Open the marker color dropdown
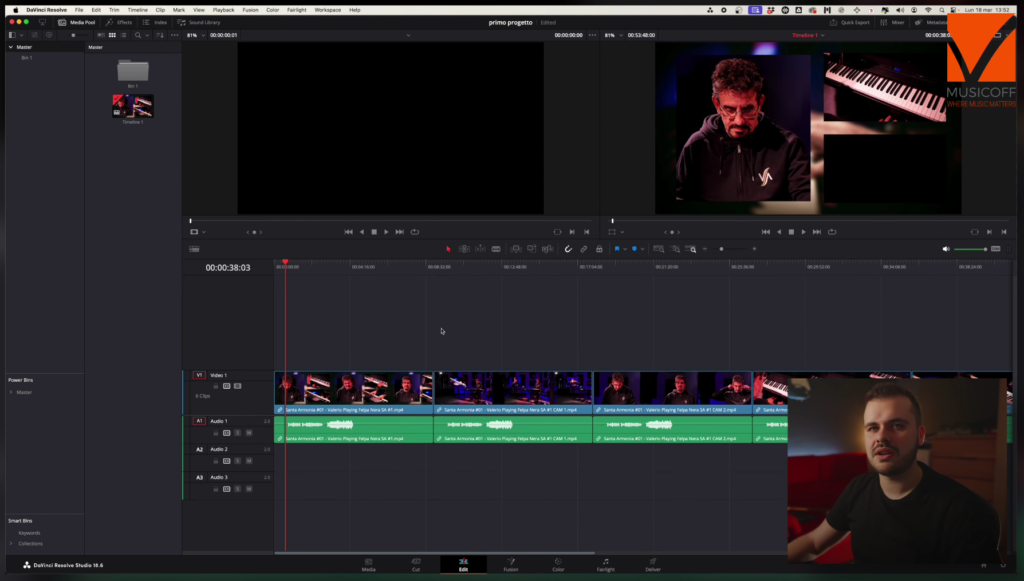1024x581 pixels. [643, 248]
